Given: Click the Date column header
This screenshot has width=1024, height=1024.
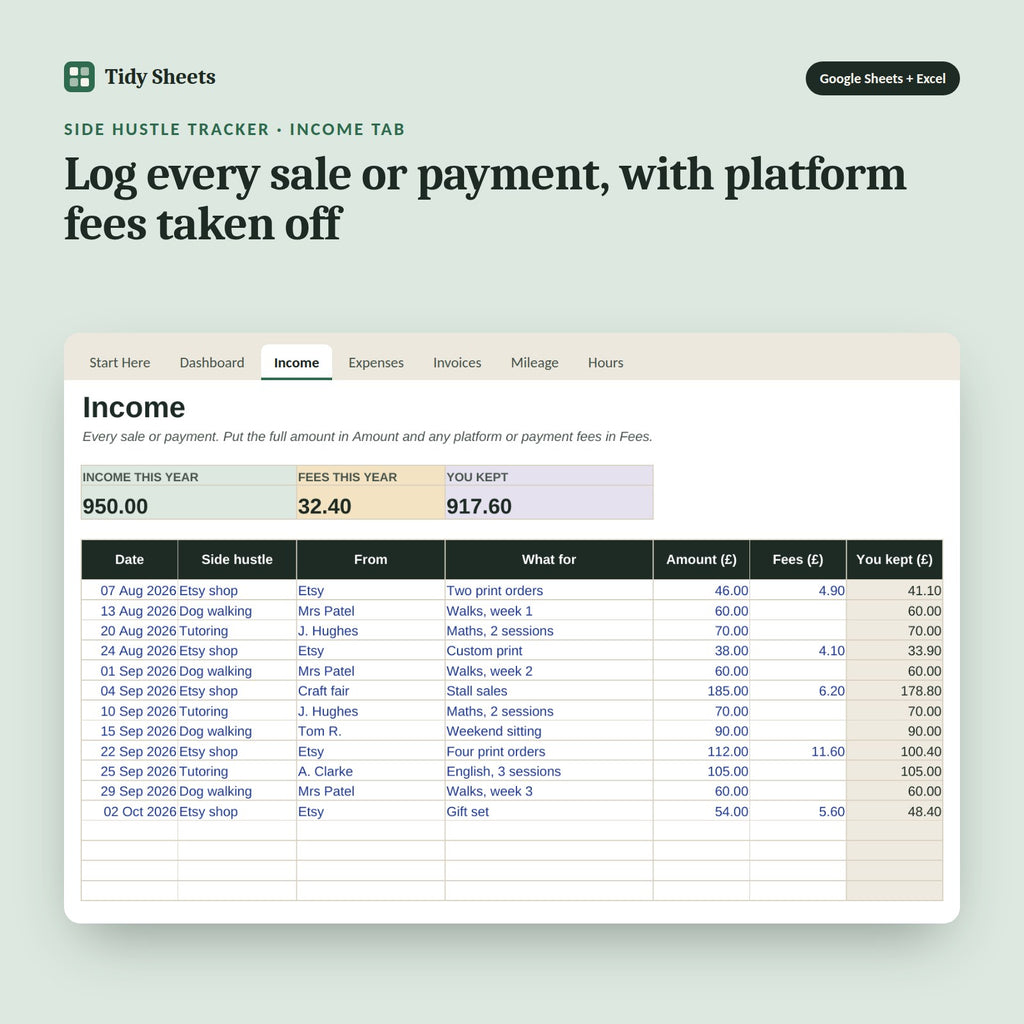Looking at the screenshot, I should pyautogui.click(x=129, y=560).
